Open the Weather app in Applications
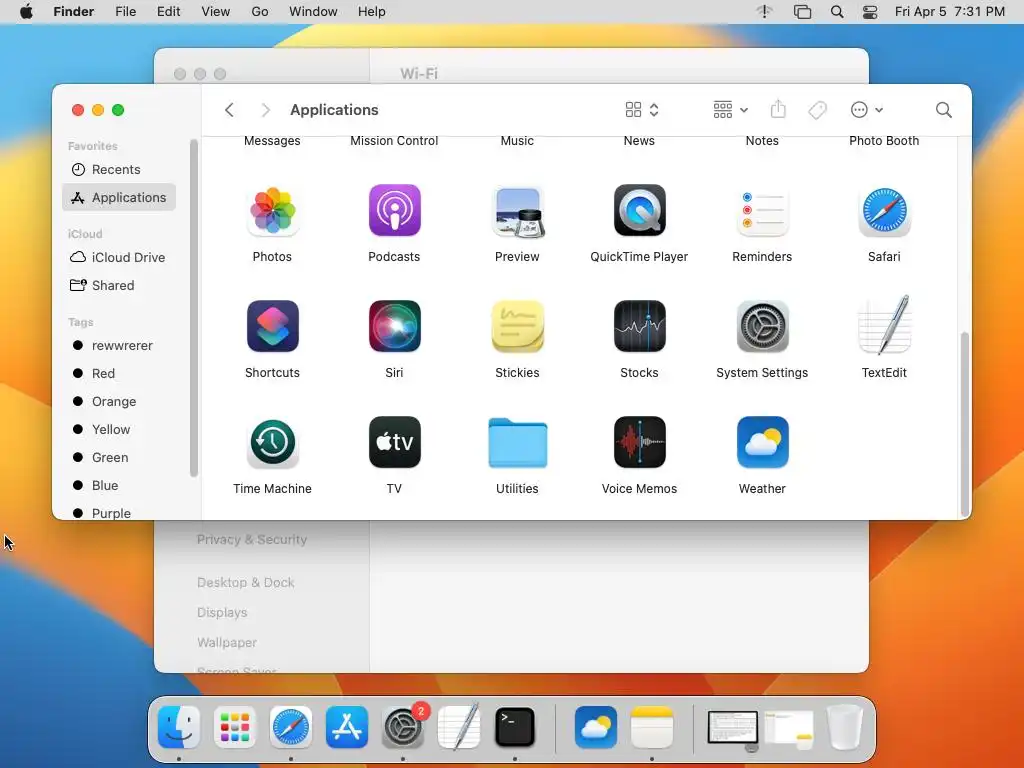 pyautogui.click(x=762, y=442)
